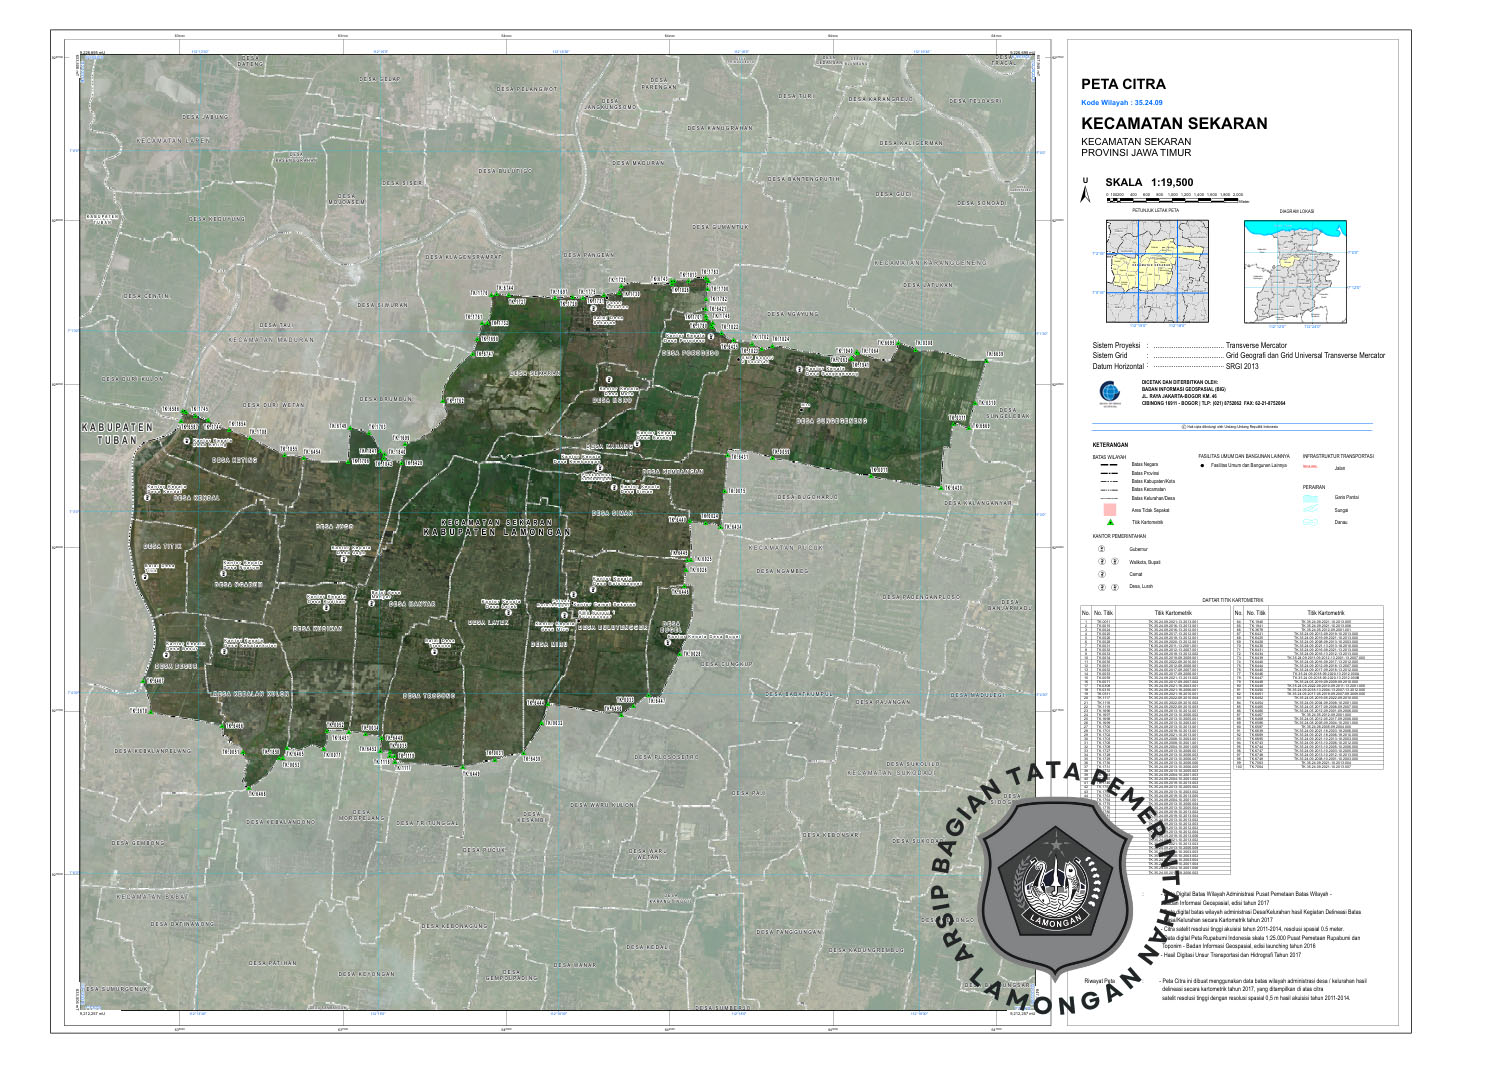Click the black dot Fasilitas Umum symbol

click(x=1202, y=465)
